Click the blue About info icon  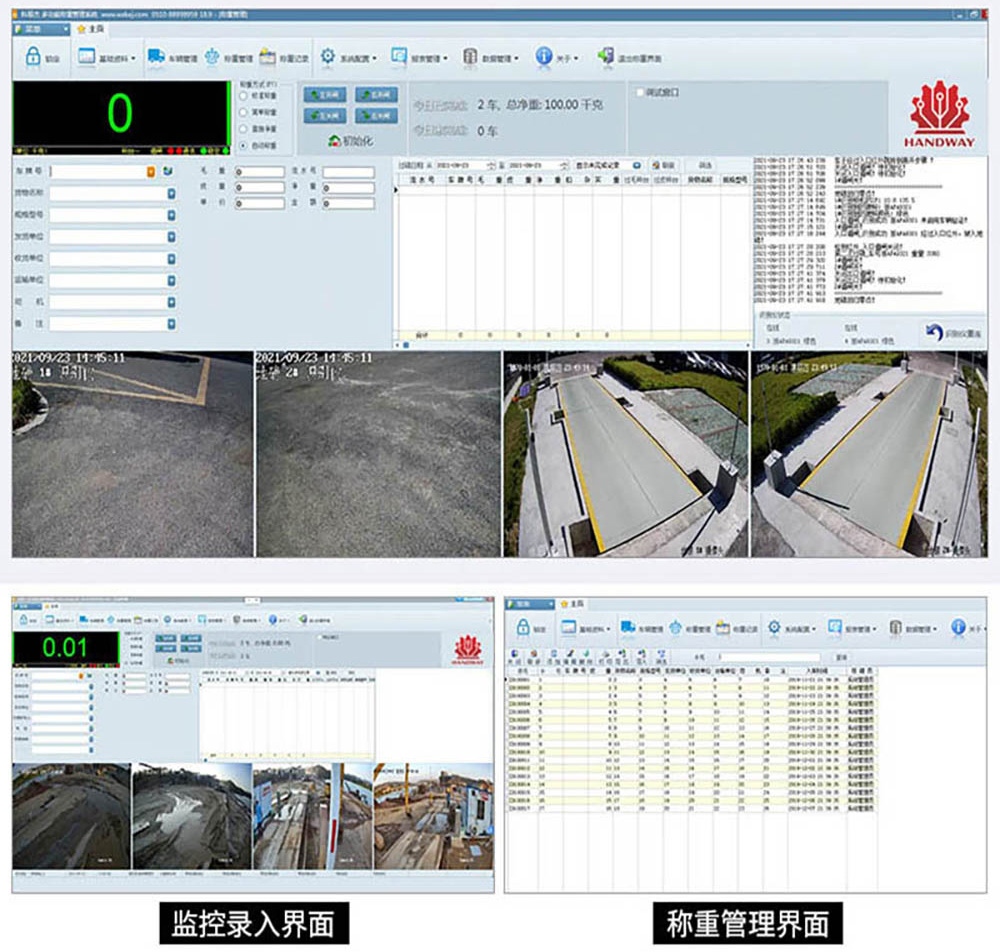[543, 58]
